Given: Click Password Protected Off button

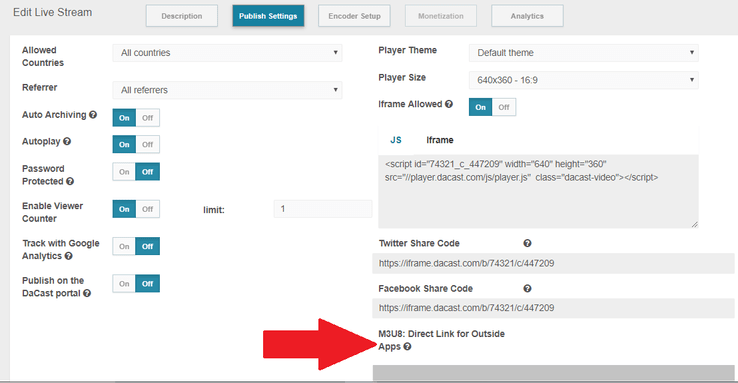Looking at the screenshot, I should (x=148, y=172).
